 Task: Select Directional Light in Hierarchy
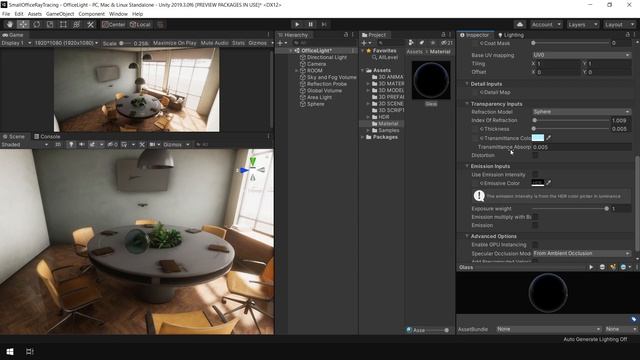[x=327, y=57]
